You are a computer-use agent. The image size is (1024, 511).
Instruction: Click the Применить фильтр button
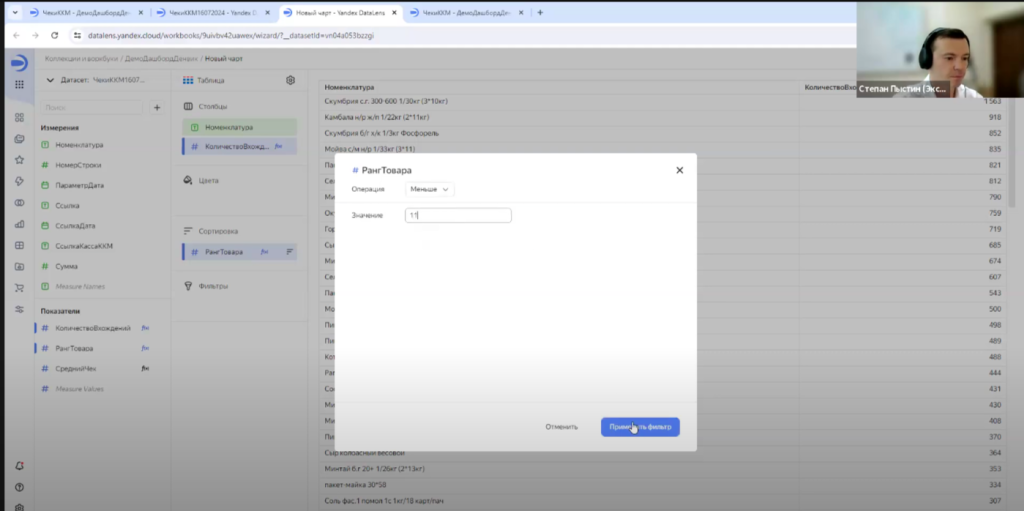point(640,427)
